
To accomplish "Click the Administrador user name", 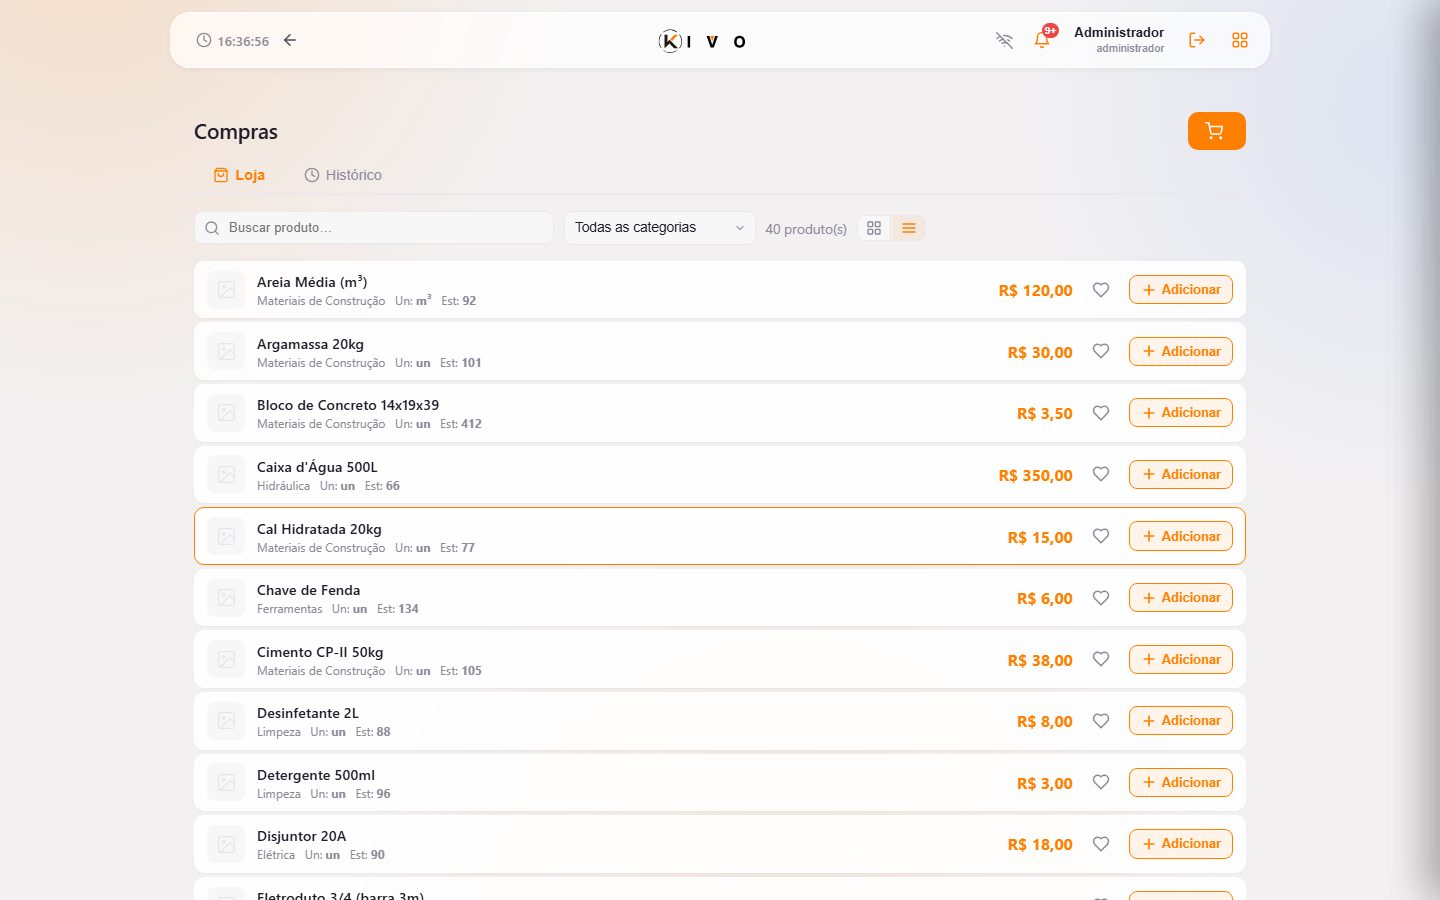I will point(1119,32).
